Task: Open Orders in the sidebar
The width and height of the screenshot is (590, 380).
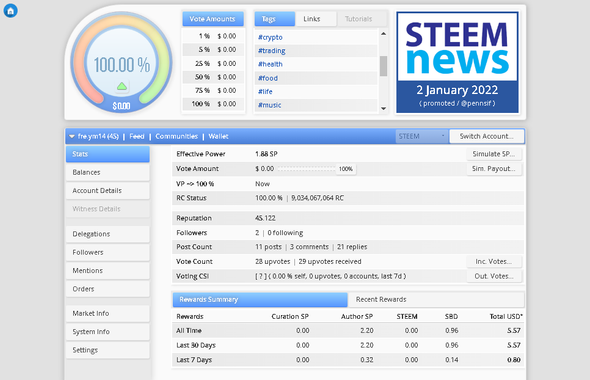Action: (x=108, y=289)
